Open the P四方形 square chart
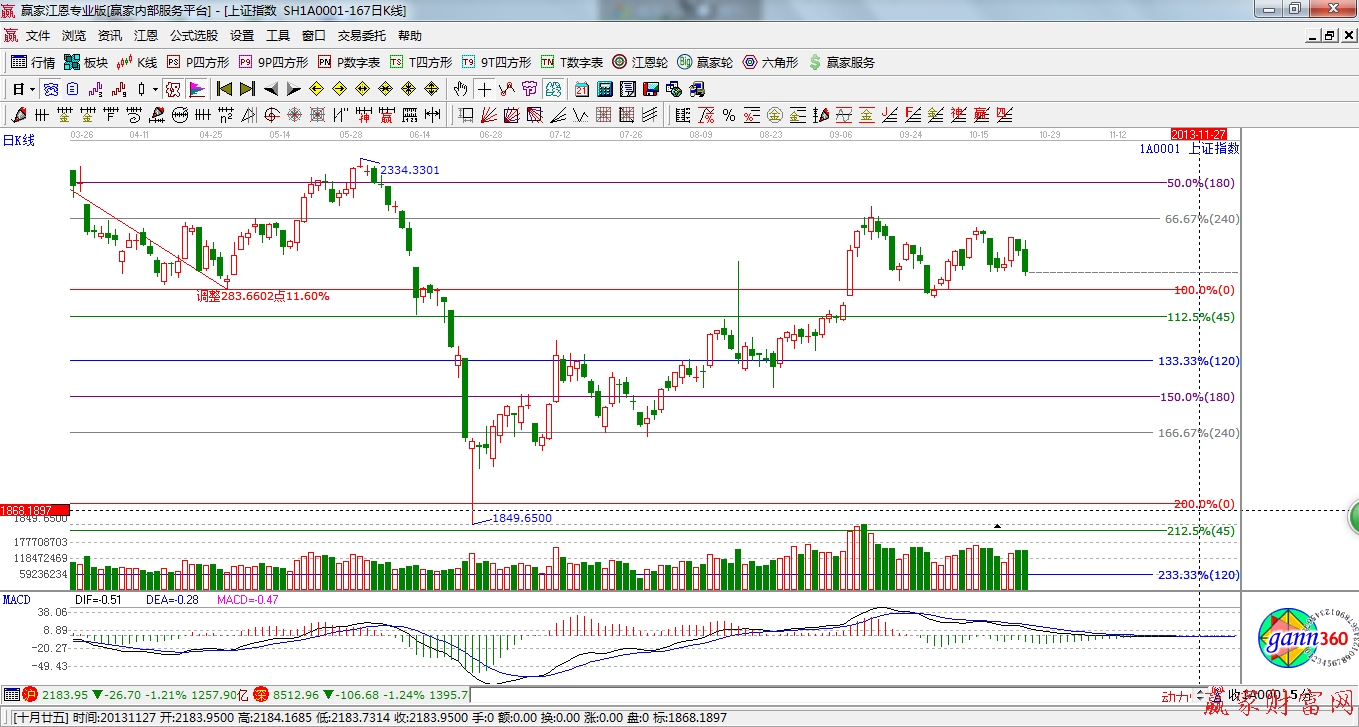Screen dimensions: 1359x727 coord(197,62)
